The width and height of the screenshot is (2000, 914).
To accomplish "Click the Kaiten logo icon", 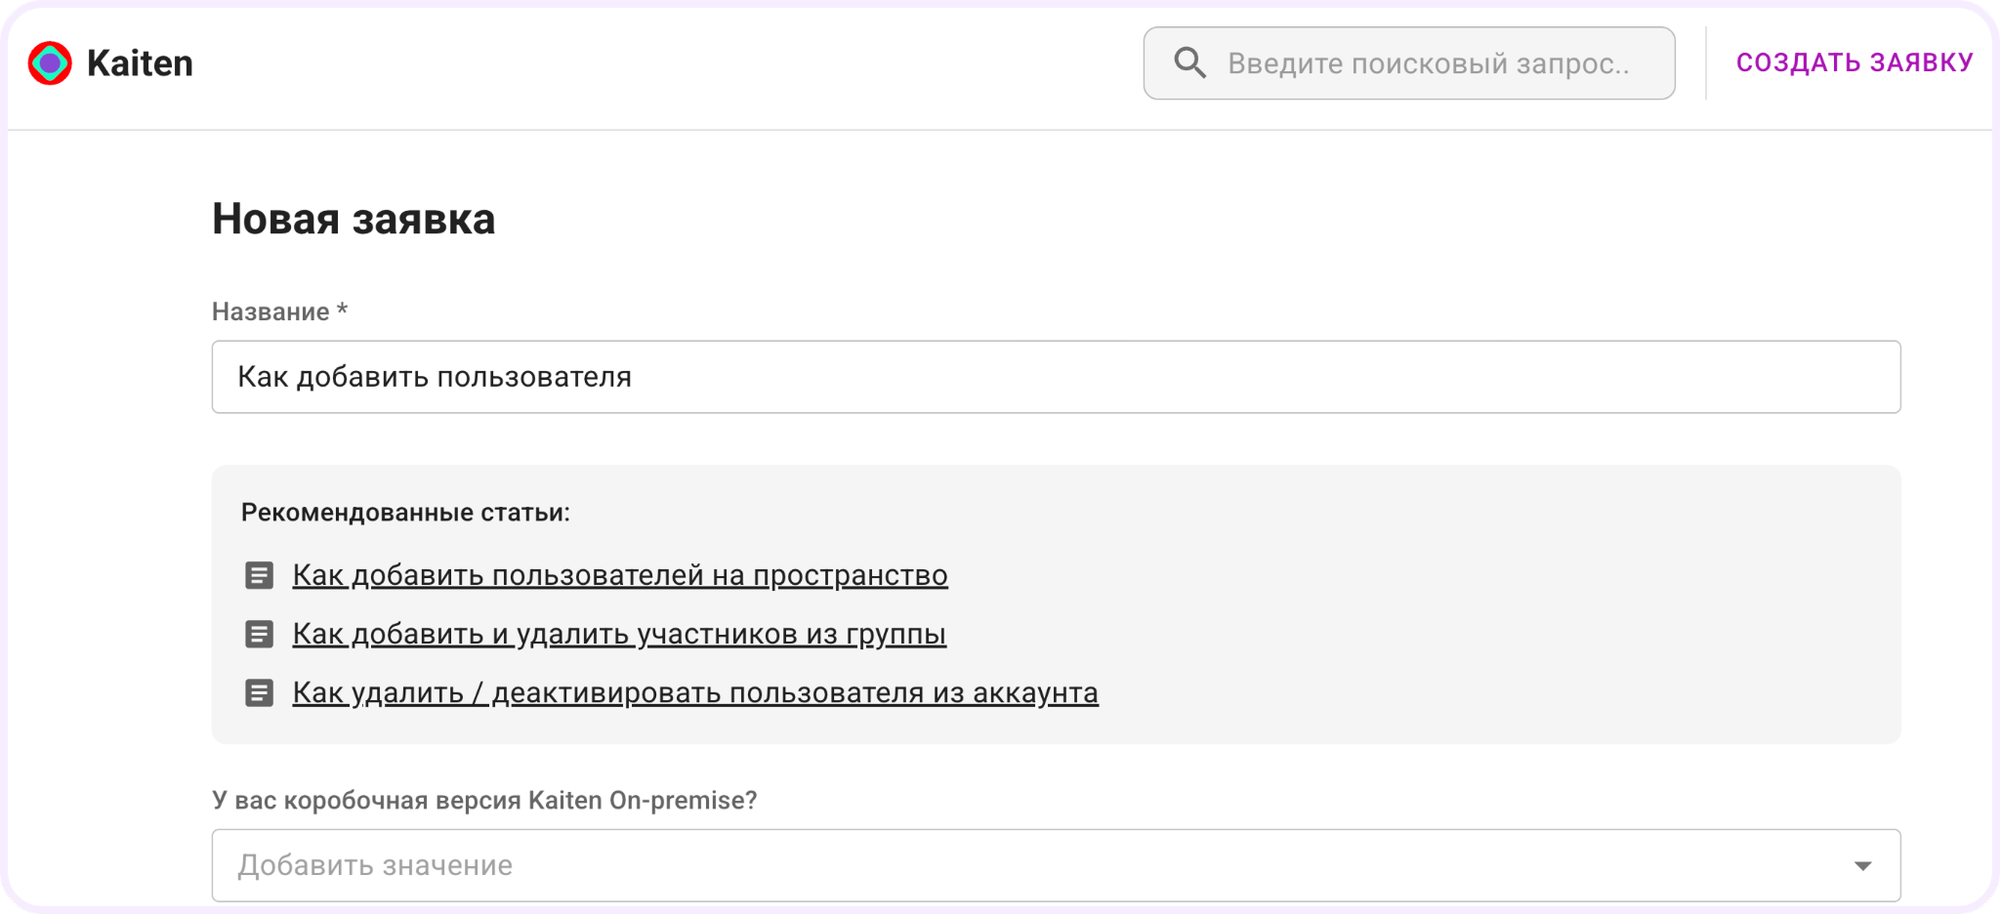I will [50, 63].
